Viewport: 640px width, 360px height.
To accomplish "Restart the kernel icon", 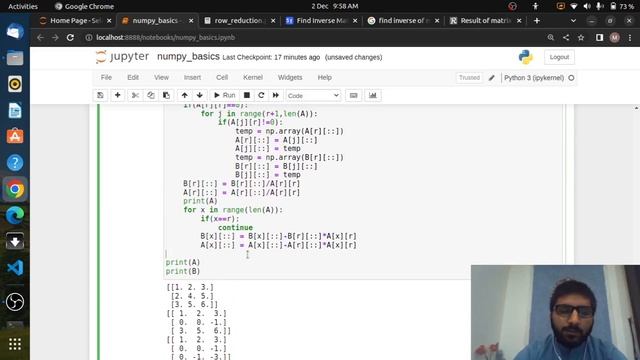I will point(261,95).
